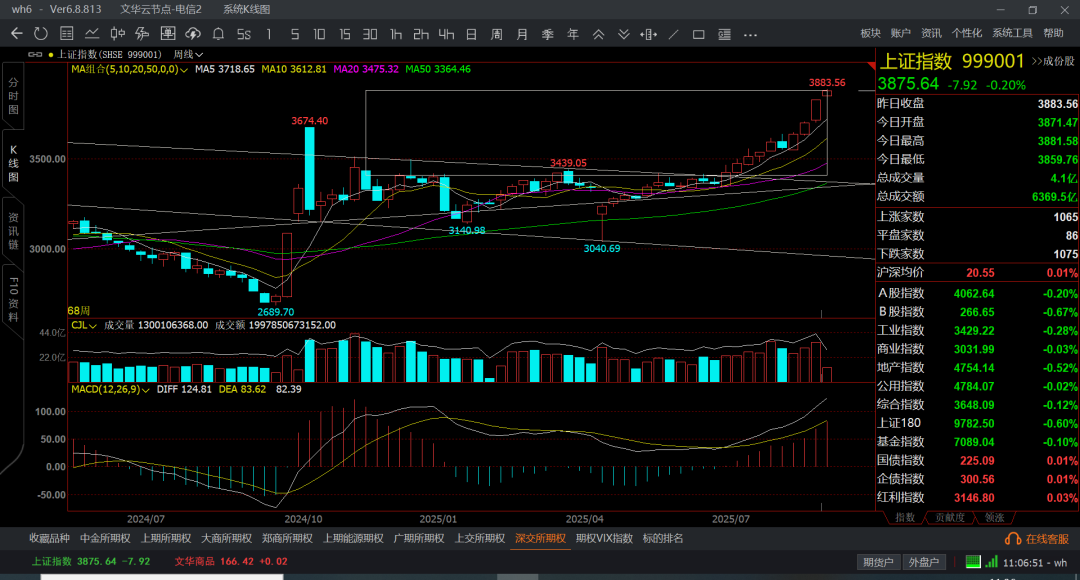The height and width of the screenshot is (580, 1080).
Task: Open the 系统工具 menu
Action: click(x=1012, y=33)
